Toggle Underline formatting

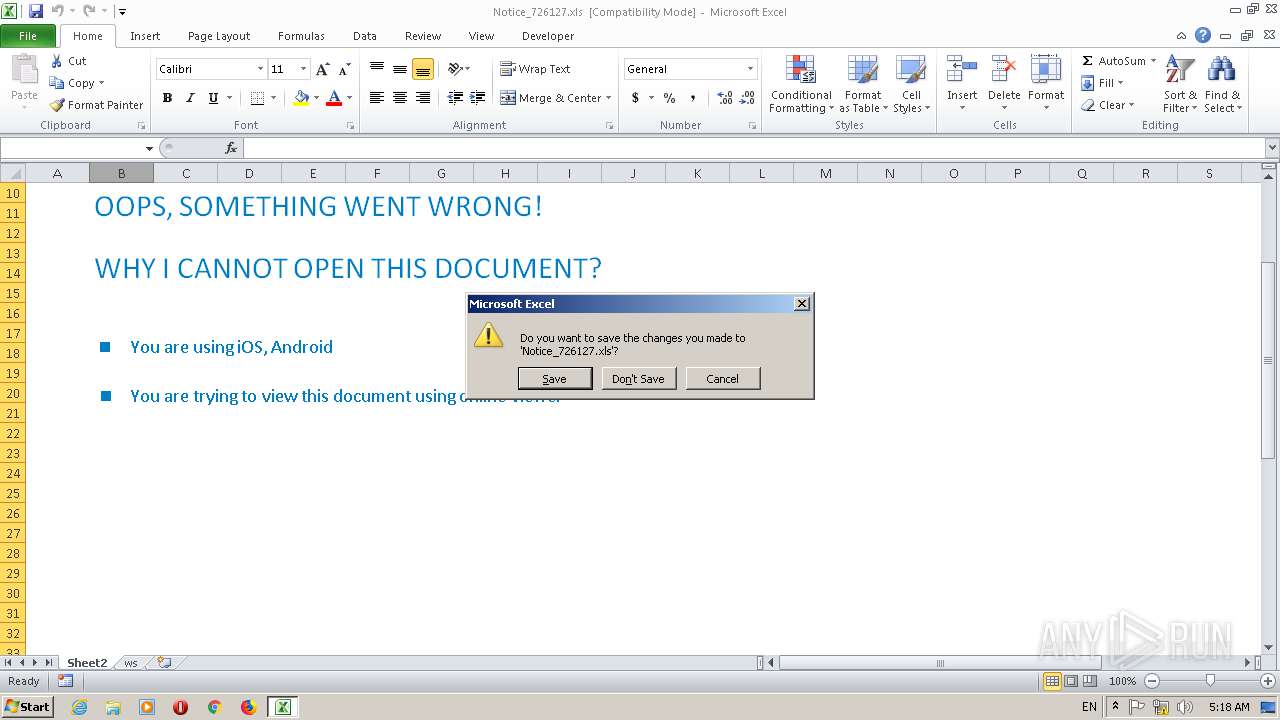(x=213, y=98)
